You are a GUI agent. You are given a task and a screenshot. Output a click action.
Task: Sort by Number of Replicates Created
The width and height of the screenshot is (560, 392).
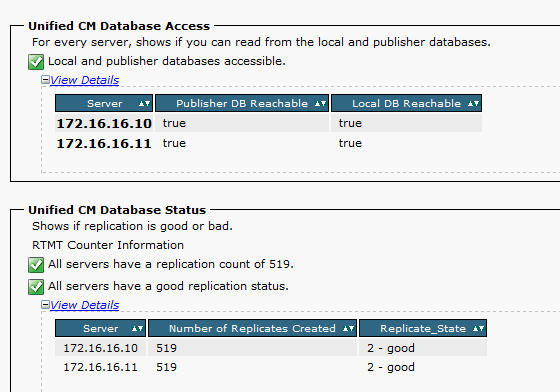(348, 328)
